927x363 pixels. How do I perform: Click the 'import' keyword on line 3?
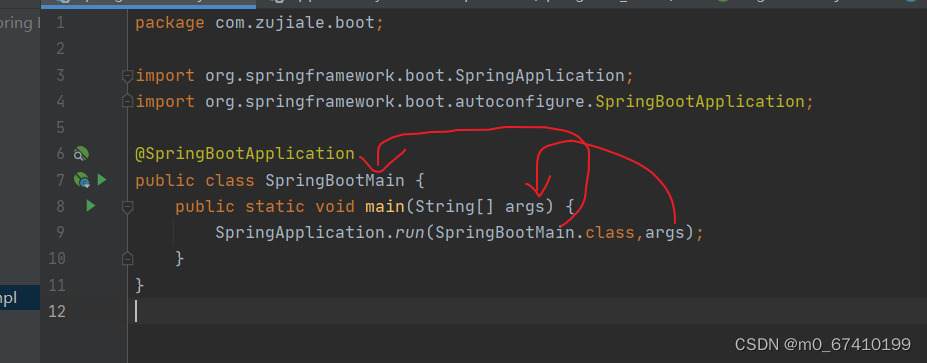165,76
